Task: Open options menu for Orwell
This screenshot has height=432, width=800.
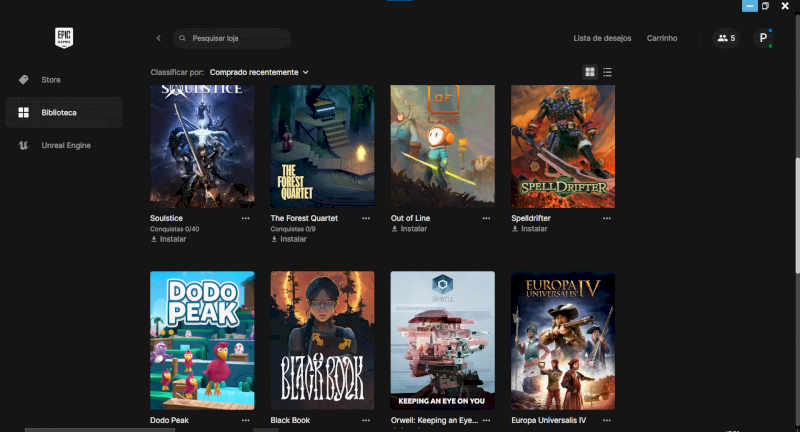Action: pos(486,420)
